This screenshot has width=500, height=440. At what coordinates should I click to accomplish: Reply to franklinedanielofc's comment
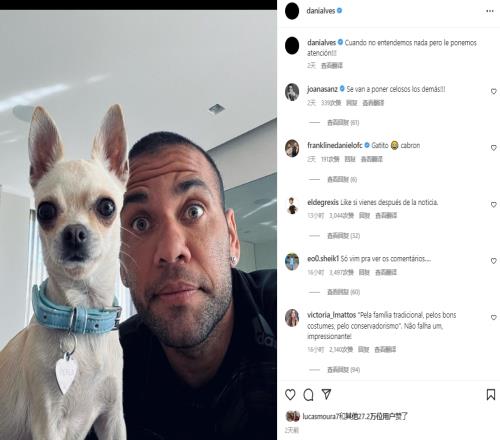tap(350, 159)
